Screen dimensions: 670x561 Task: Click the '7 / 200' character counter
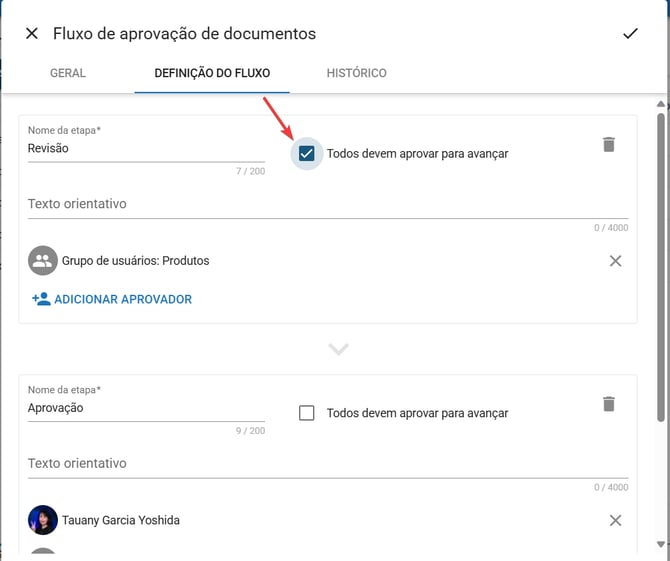250,171
